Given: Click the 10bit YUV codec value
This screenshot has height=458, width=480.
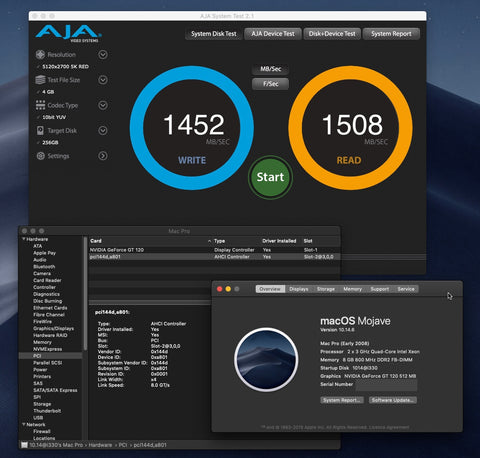Looking at the screenshot, I should (54, 117).
